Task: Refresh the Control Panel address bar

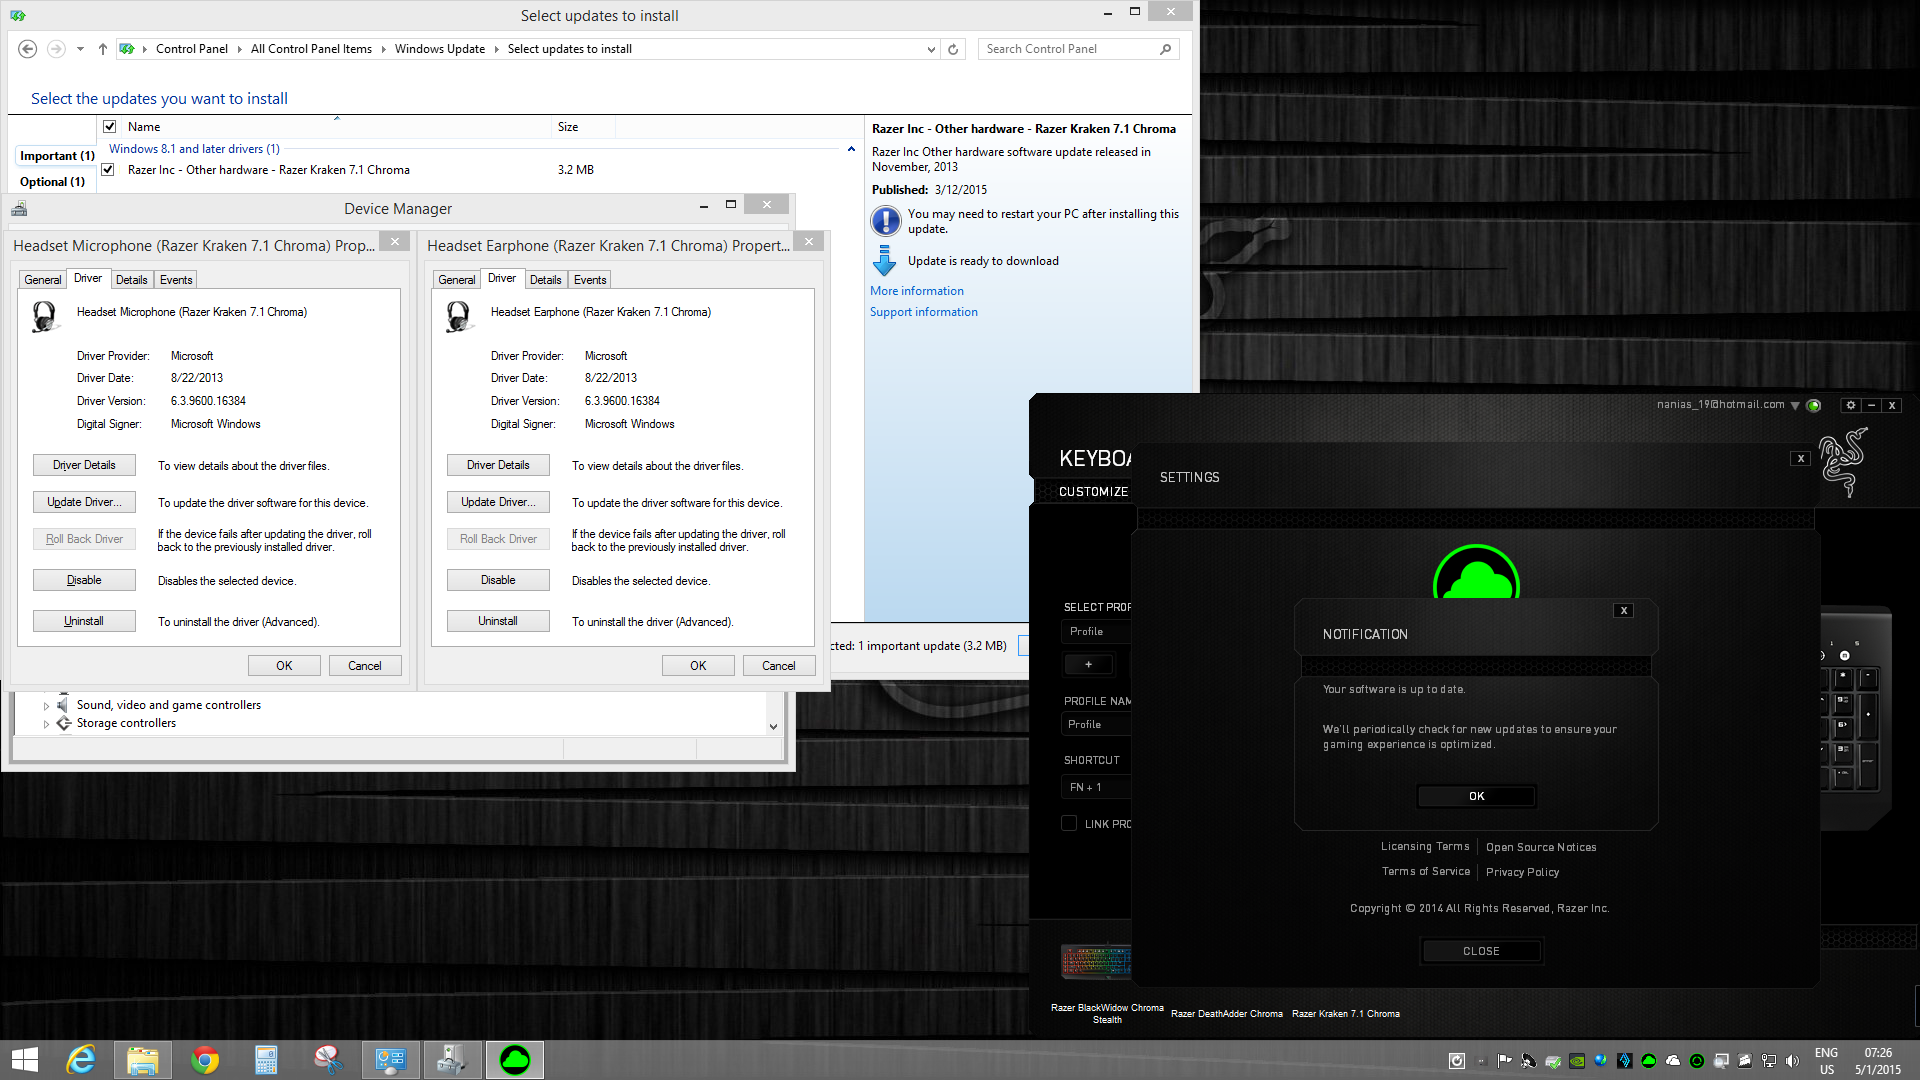Action: point(953,49)
